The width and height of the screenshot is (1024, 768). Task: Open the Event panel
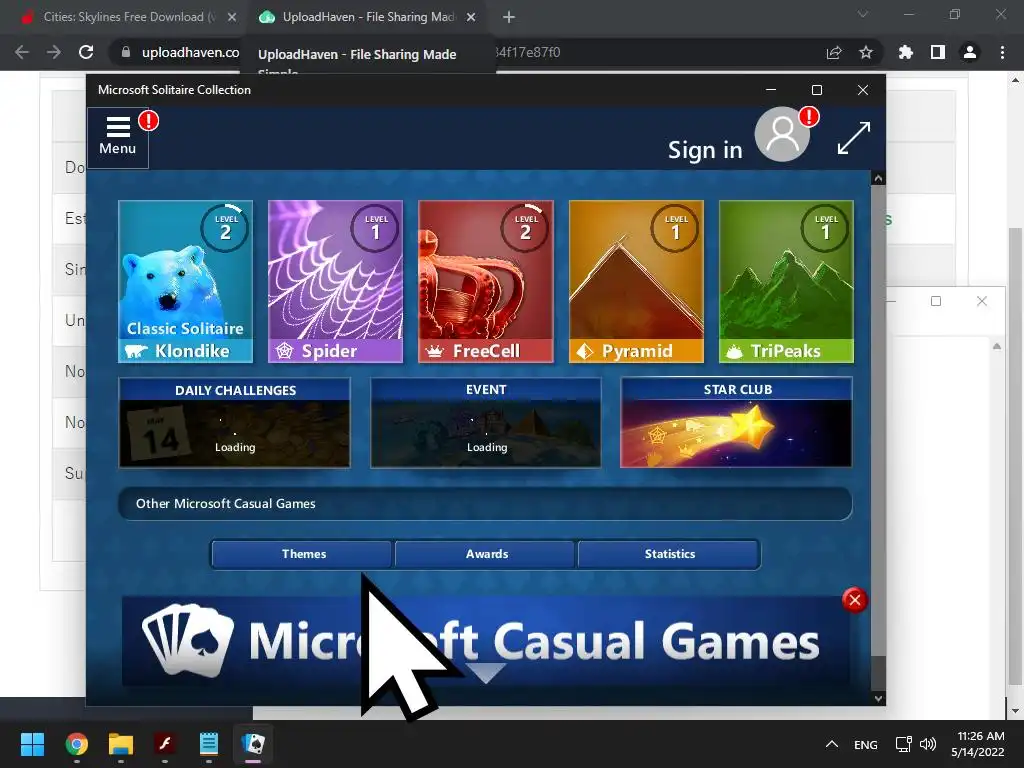(x=486, y=423)
